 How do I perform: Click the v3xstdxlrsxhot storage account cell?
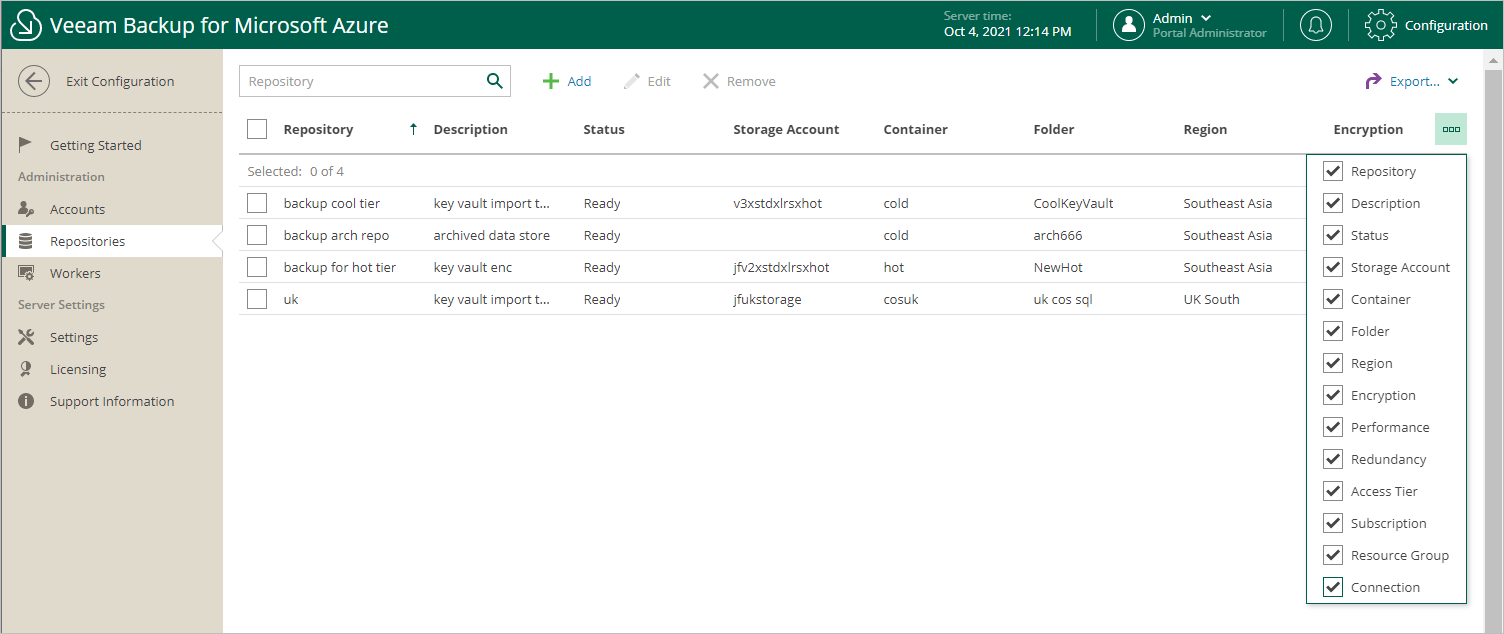778,203
